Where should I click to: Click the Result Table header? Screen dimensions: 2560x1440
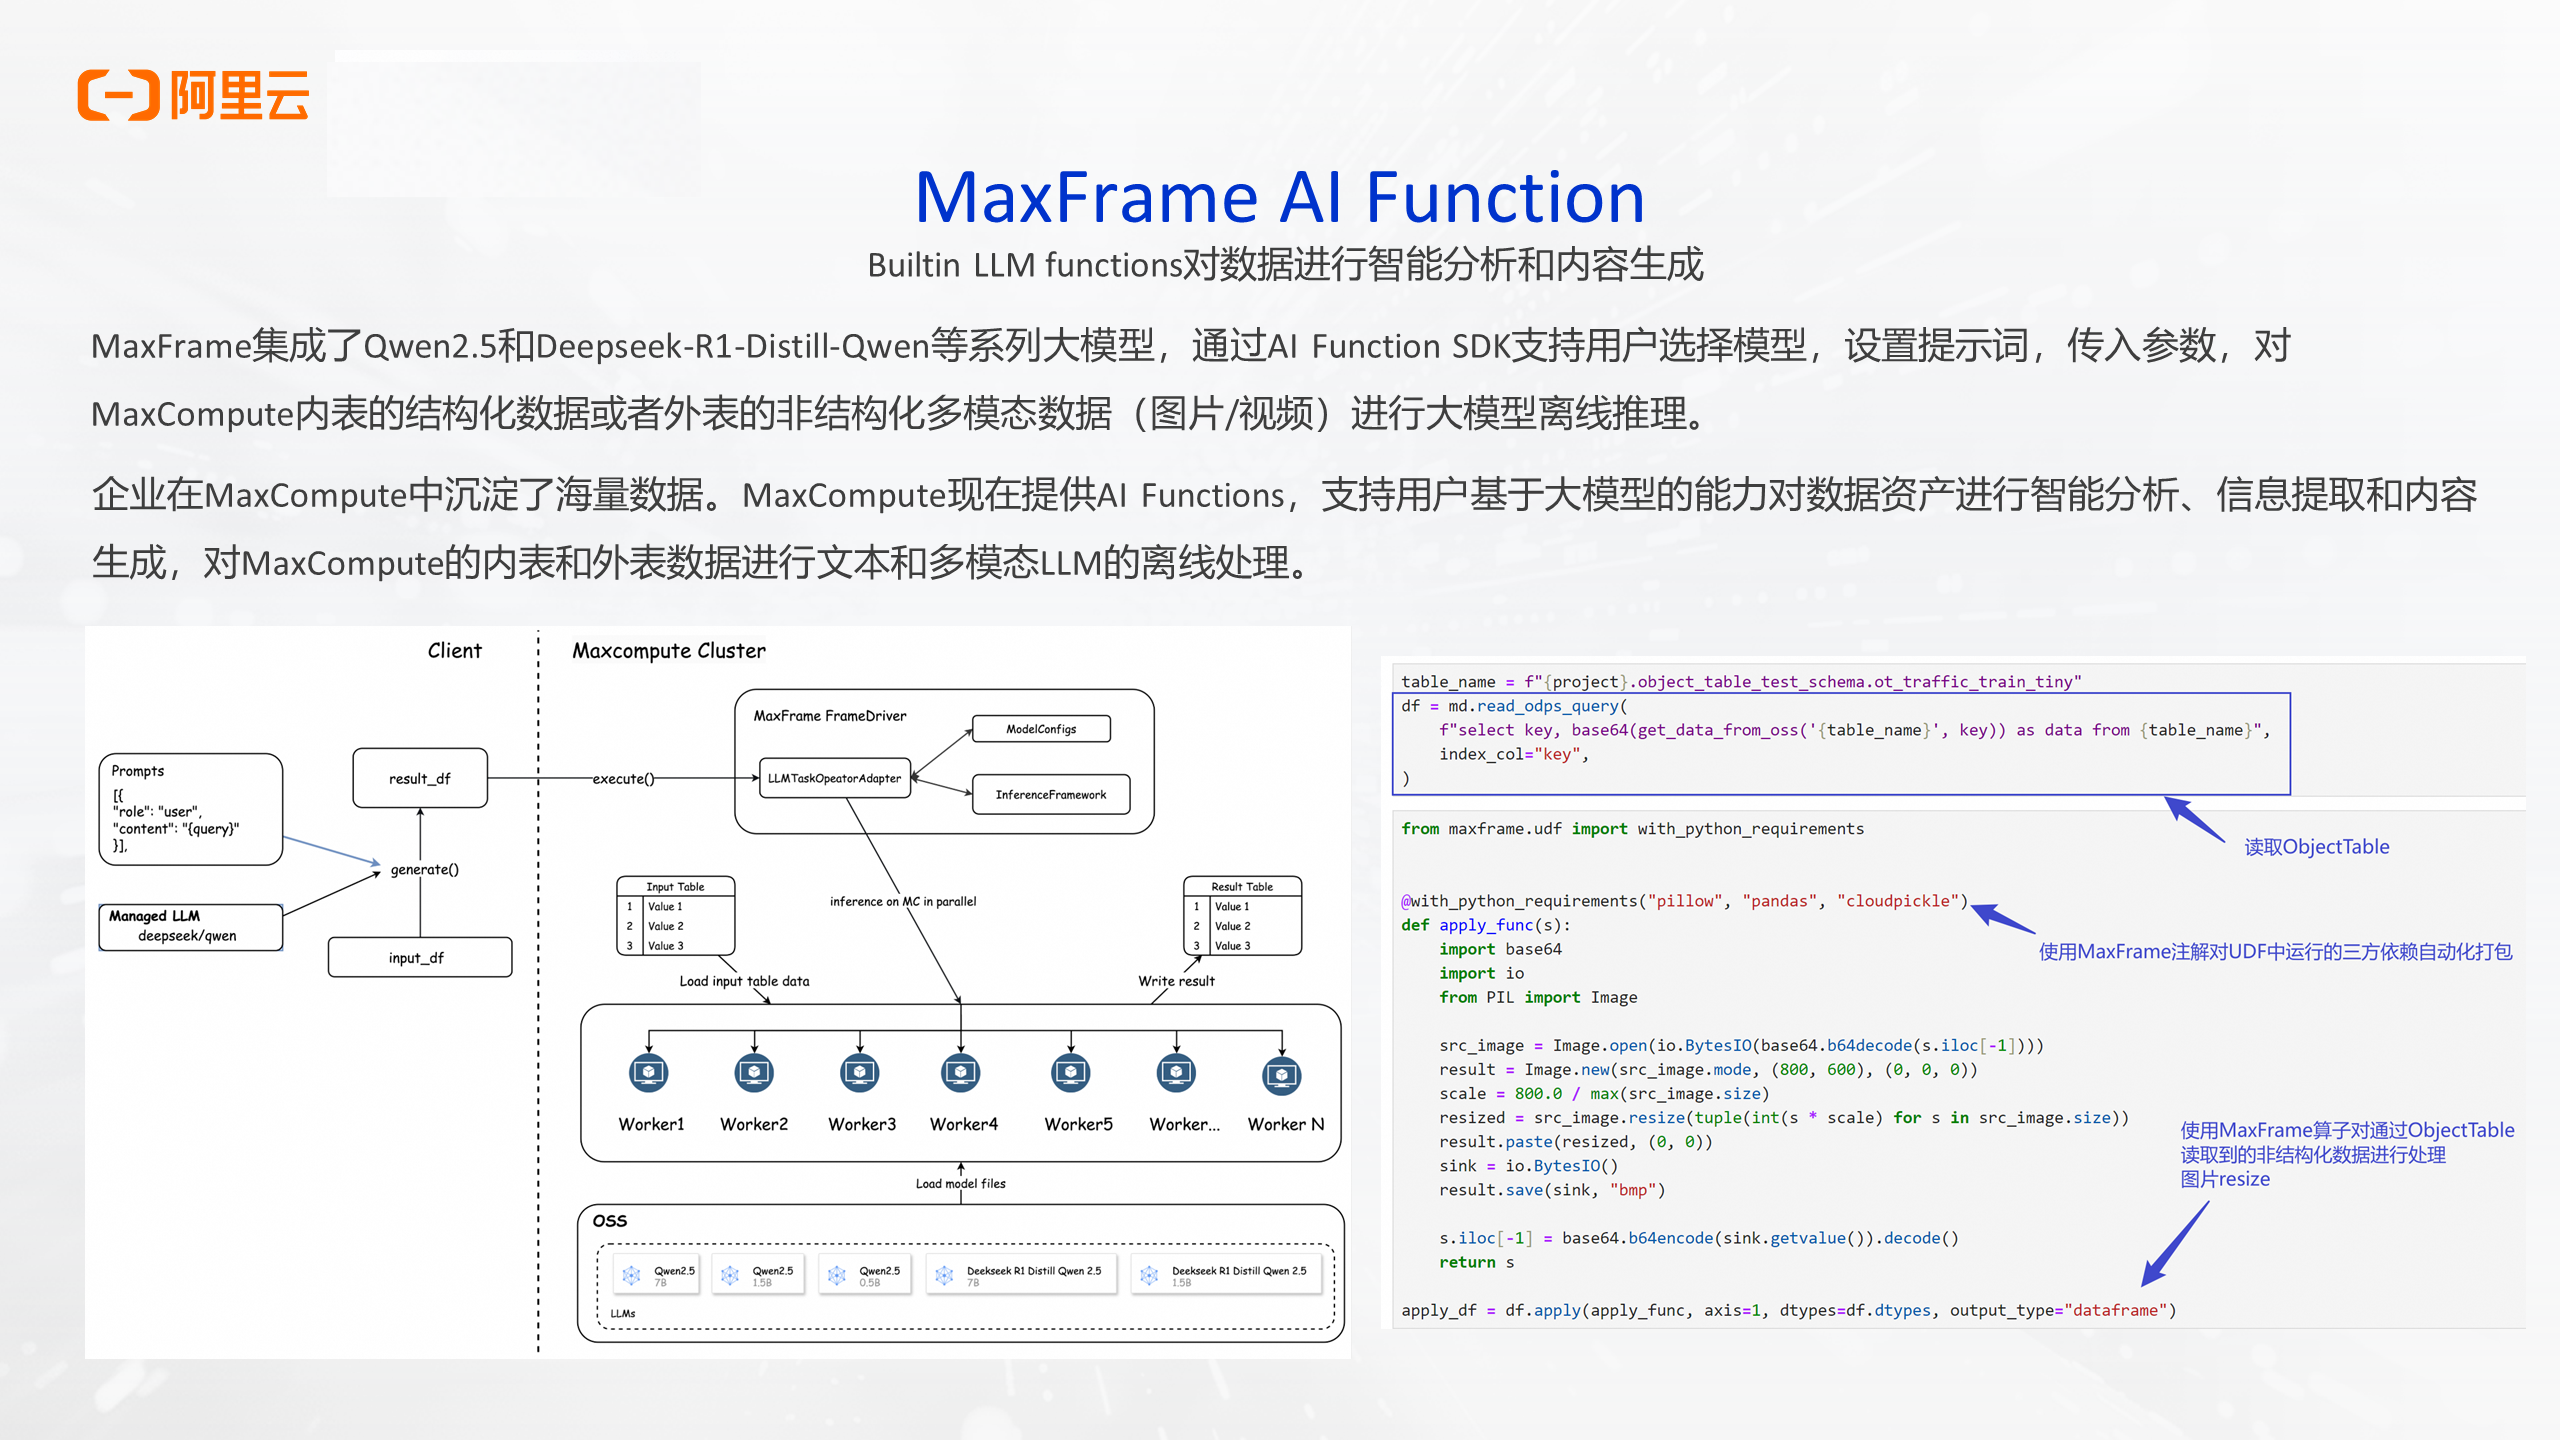tap(1242, 886)
